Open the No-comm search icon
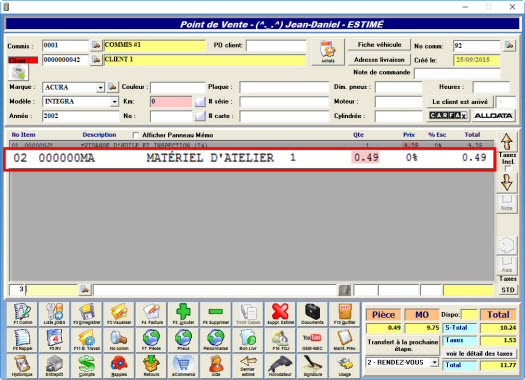Image resolution: width=525 pixels, height=380 pixels. coord(119,340)
